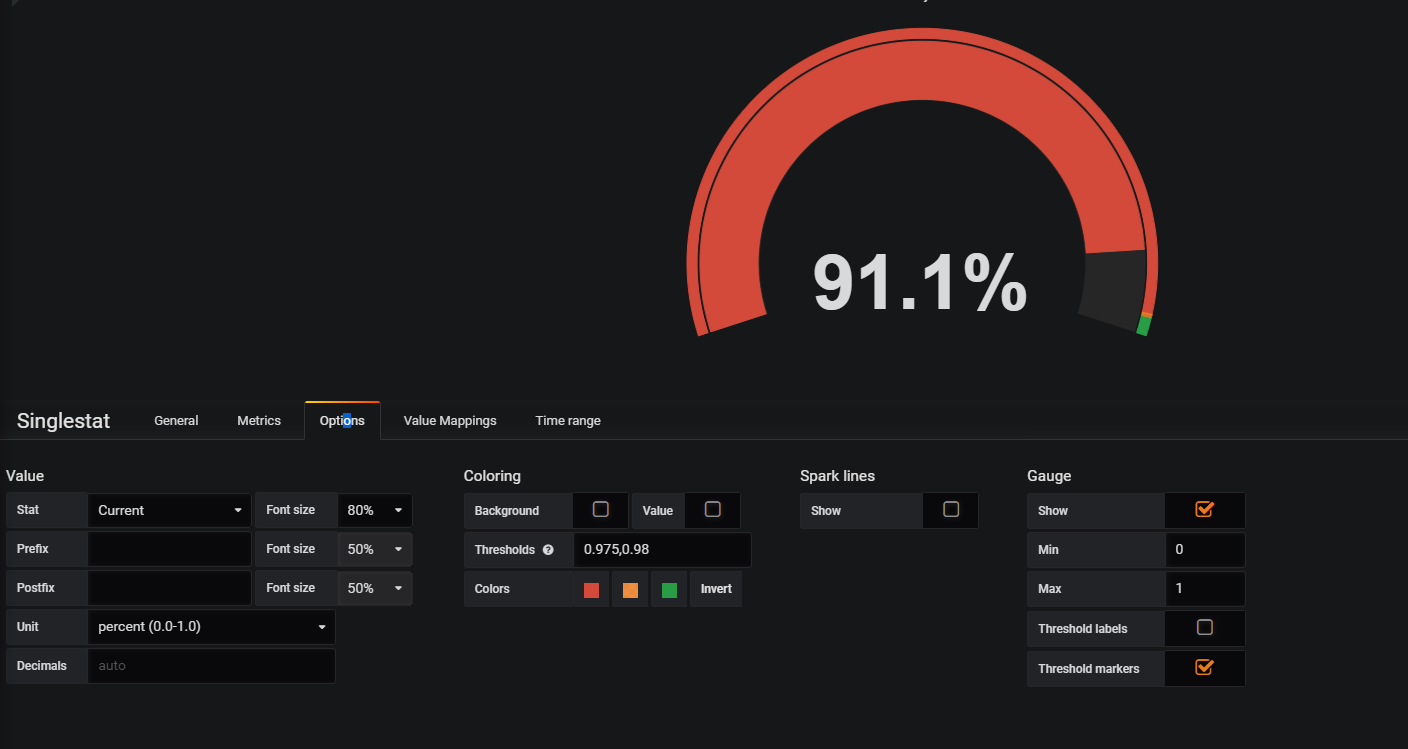The height and width of the screenshot is (749, 1408).
Task: Enable the Value coloring checkbox
Action: (x=712, y=509)
